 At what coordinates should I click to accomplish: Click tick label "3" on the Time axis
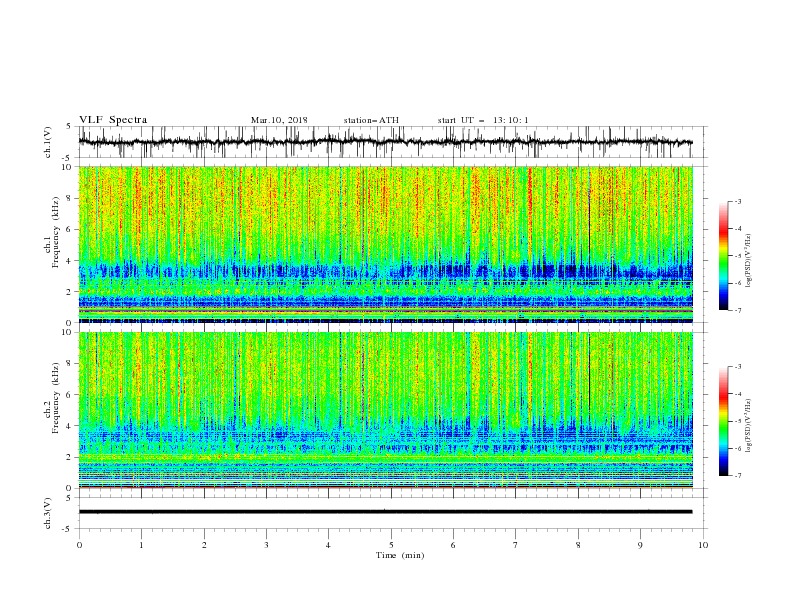tap(266, 545)
